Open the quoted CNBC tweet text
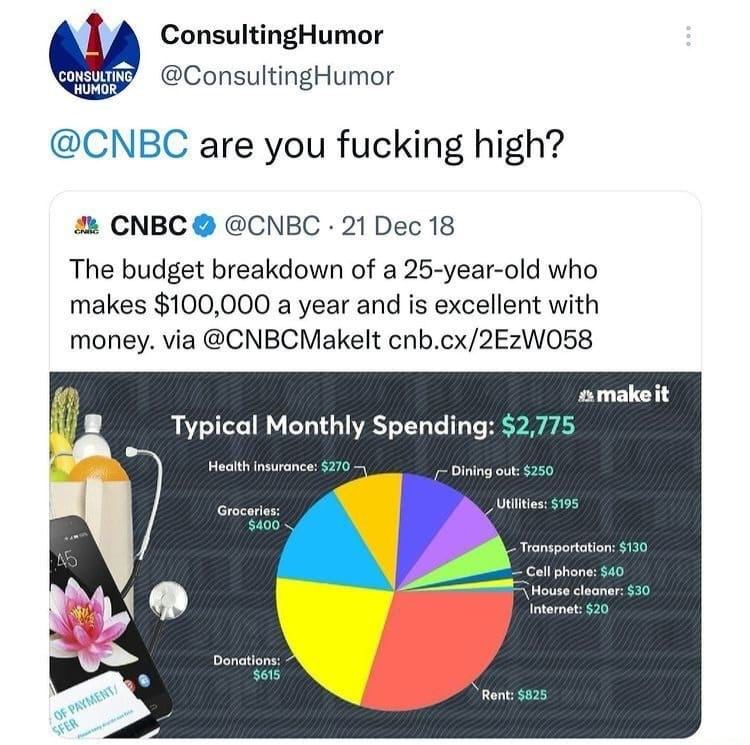This screenshot has width=750, height=745. (334, 305)
